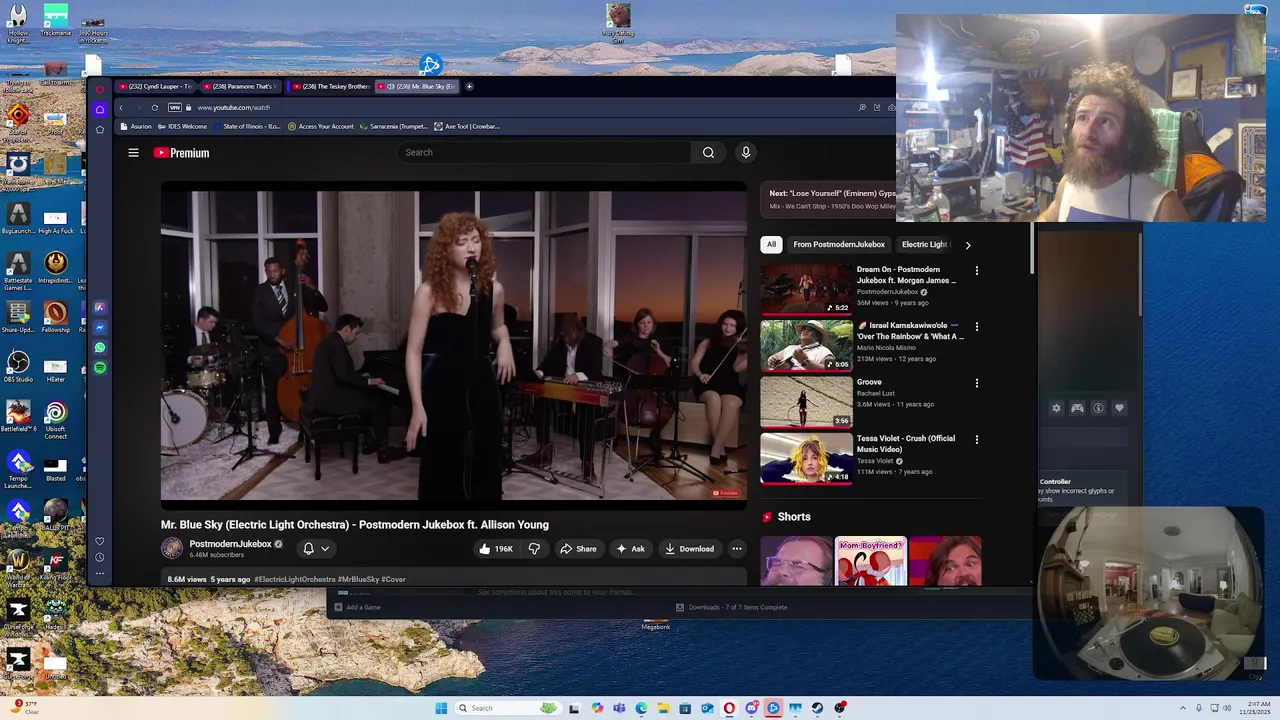
Task: Open options for Groove video
Action: [977, 383]
